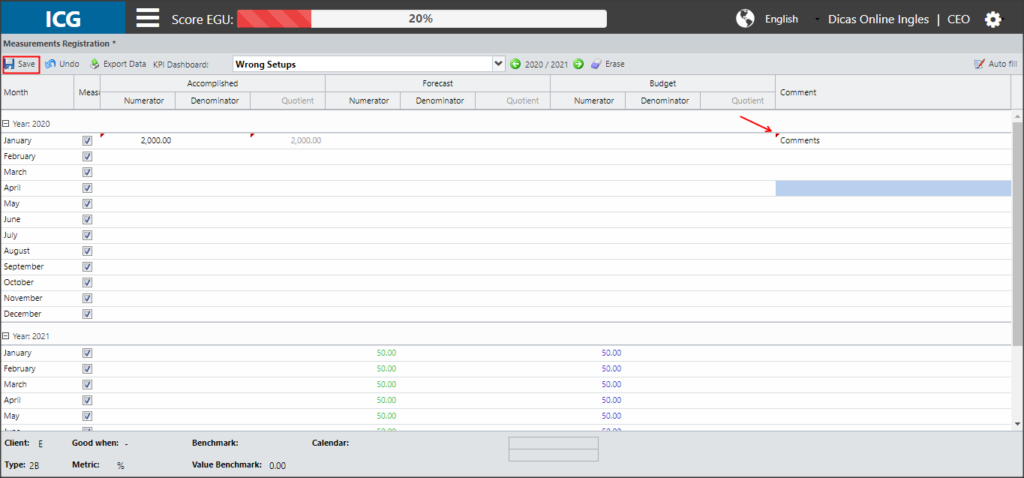The width and height of the screenshot is (1024, 478).
Task: Collapse the Year: 2020 group
Action: tap(6, 123)
